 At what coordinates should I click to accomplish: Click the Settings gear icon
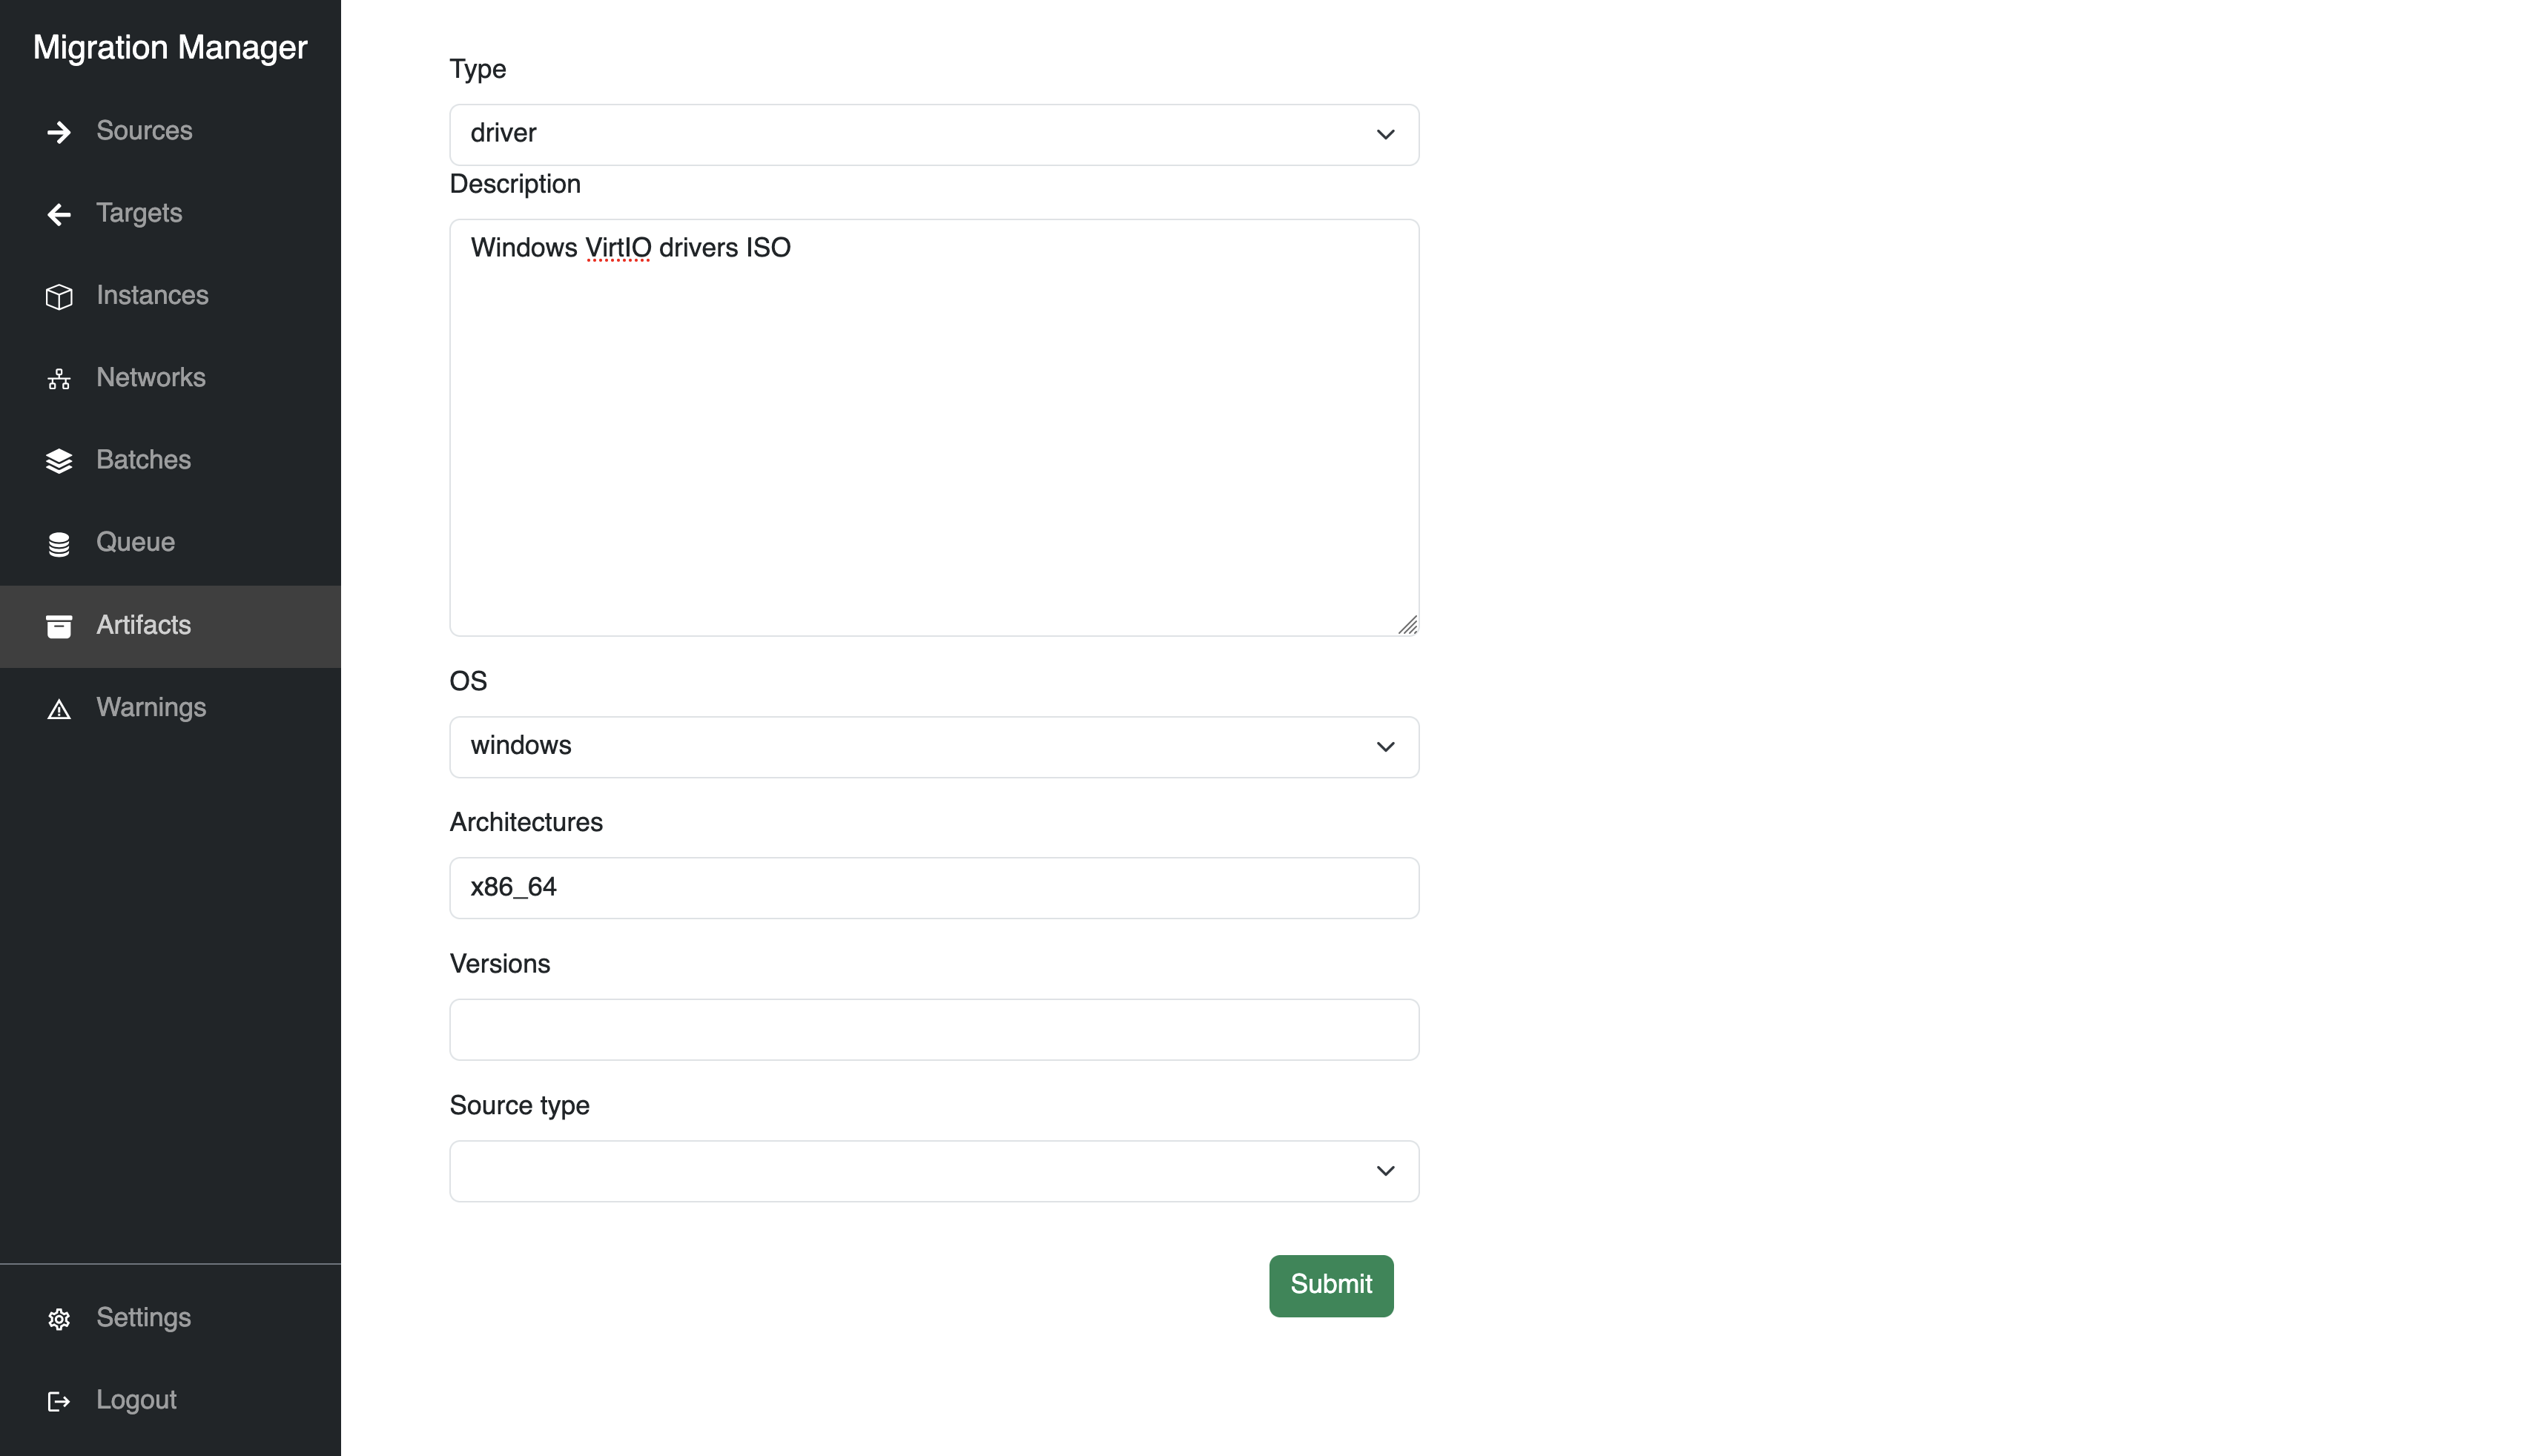point(59,1319)
